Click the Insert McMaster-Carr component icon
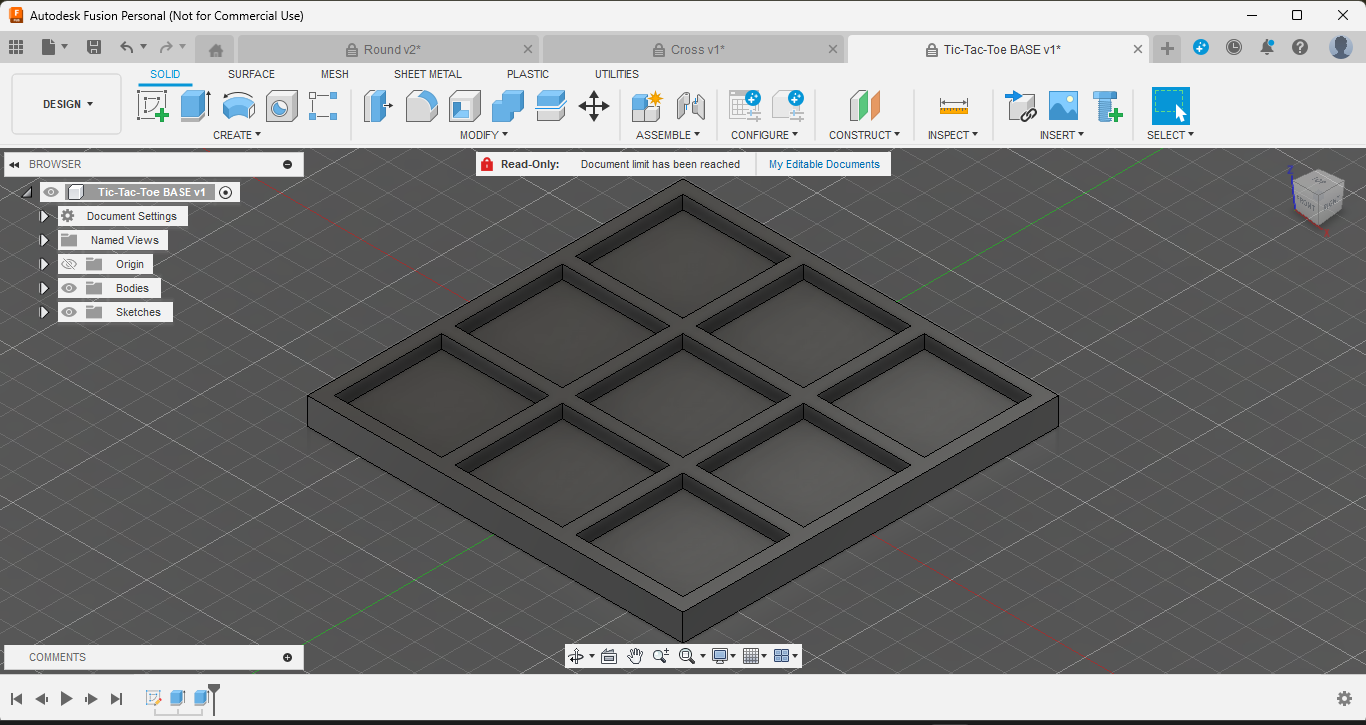 (x=1107, y=106)
